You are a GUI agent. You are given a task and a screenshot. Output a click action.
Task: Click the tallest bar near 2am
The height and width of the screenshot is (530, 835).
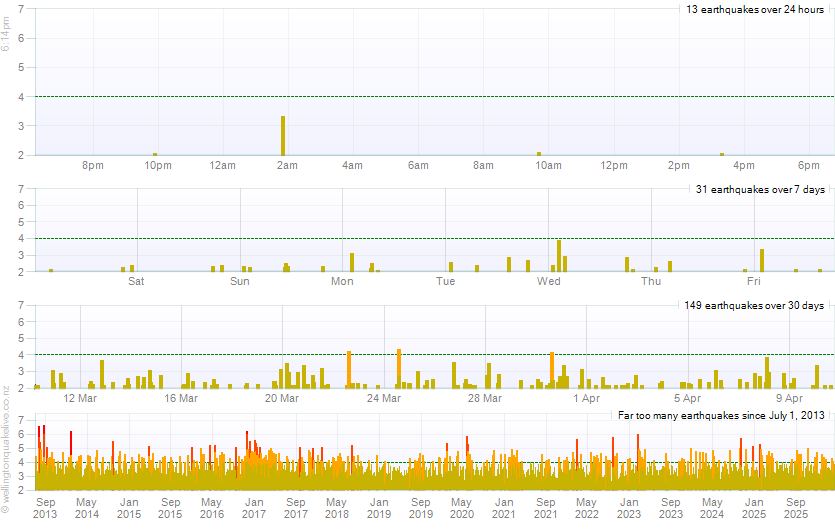point(283,135)
